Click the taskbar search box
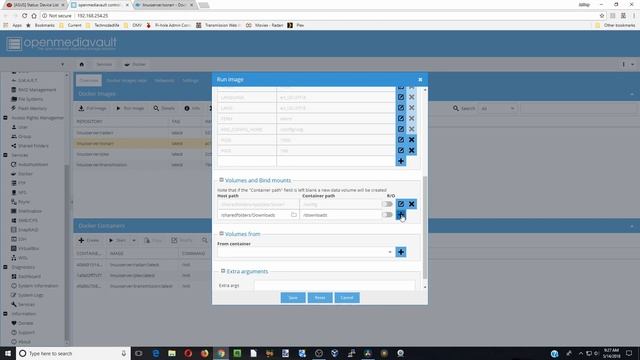 [73, 353]
